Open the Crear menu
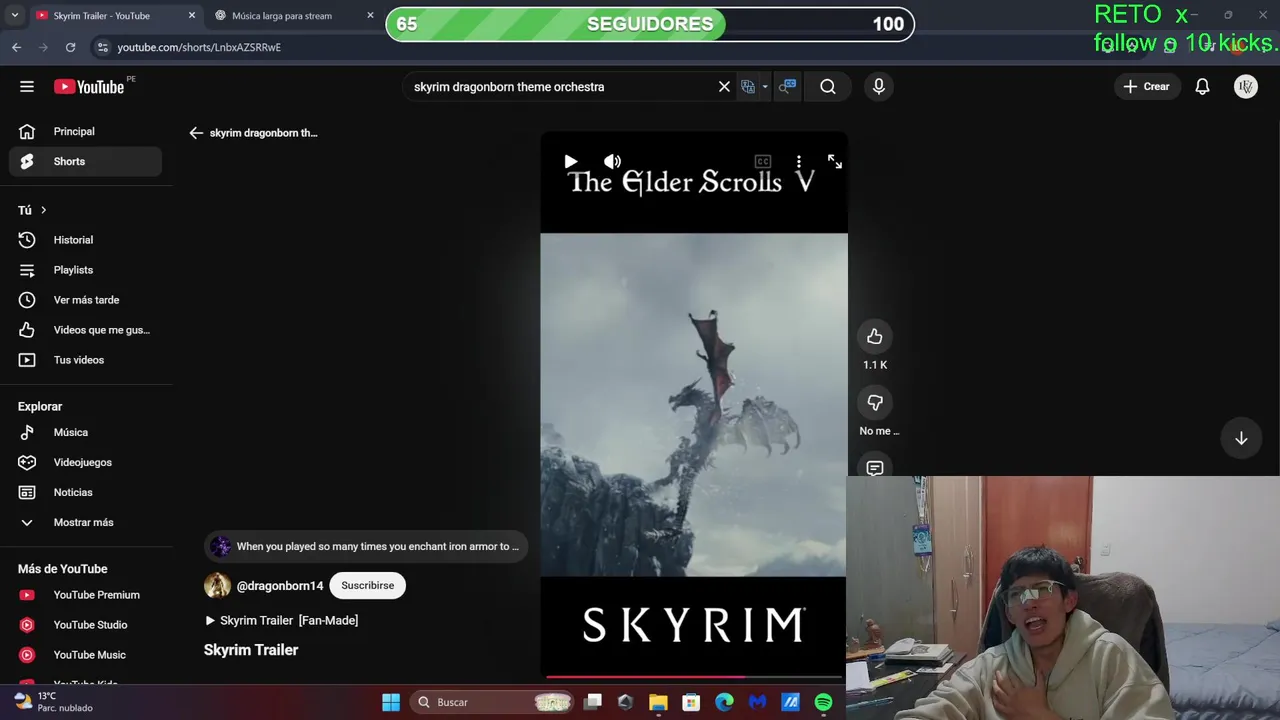The width and height of the screenshot is (1280, 720). click(x=1146, y=87)
